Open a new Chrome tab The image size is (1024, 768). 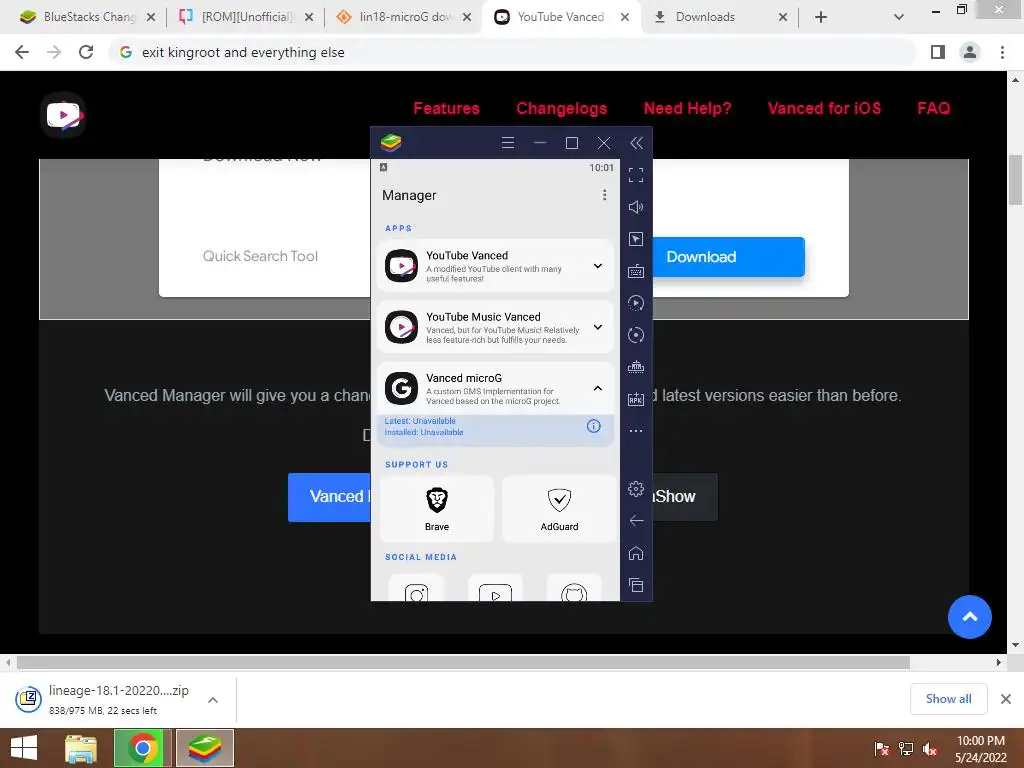[821, 17]
